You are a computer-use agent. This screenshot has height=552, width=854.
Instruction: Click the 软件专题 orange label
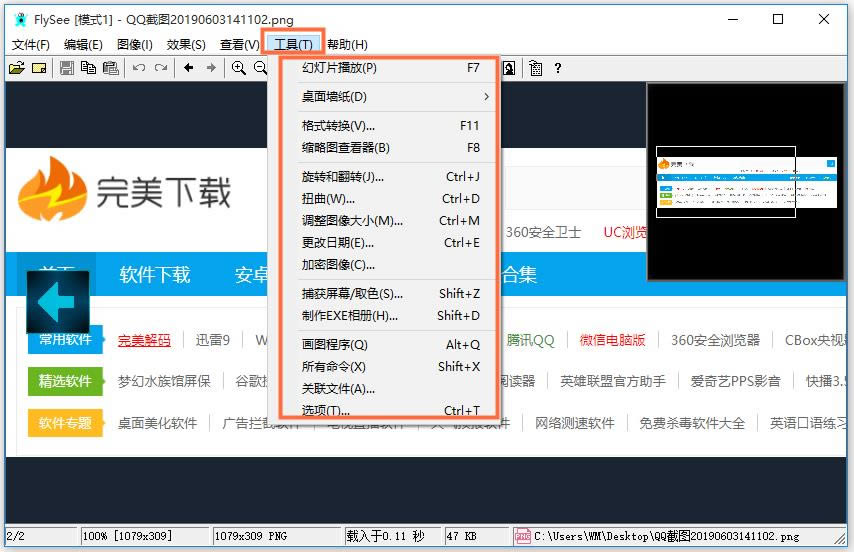point(65,423)
